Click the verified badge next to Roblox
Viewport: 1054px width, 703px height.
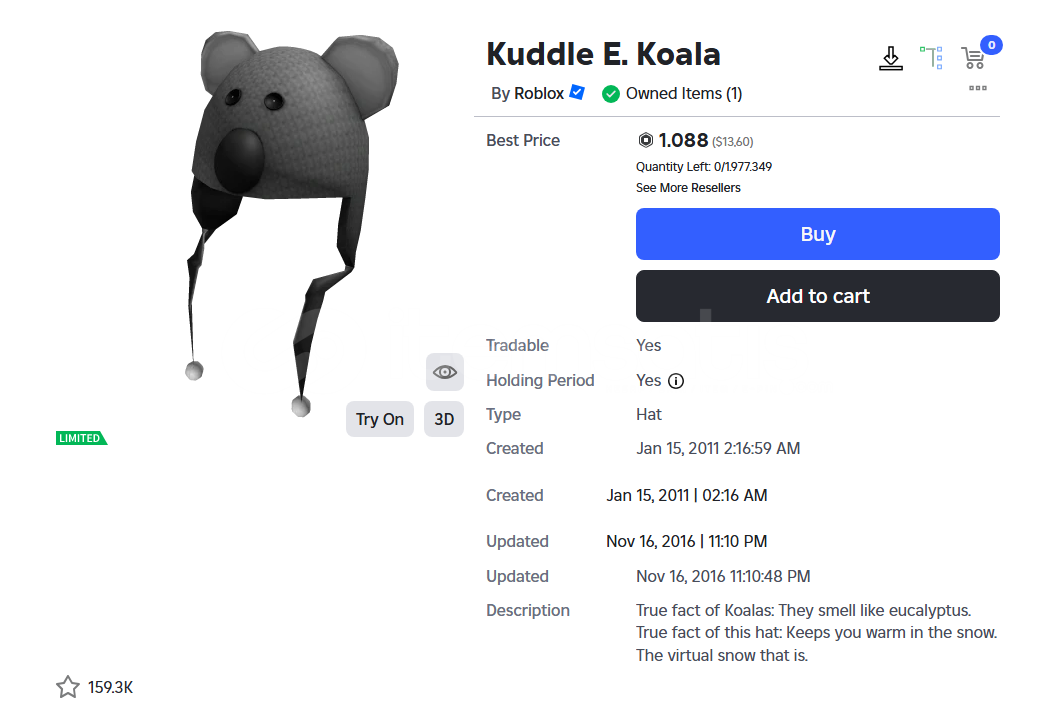pyautogui.click(x=577, y=92)
